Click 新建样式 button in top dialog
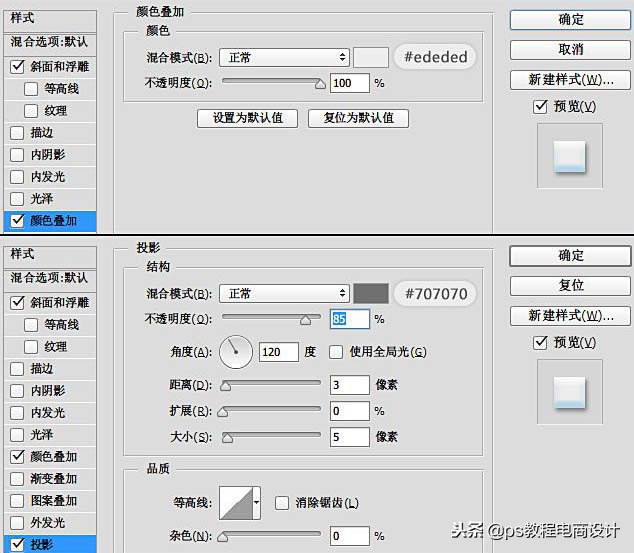 [570, 80]
